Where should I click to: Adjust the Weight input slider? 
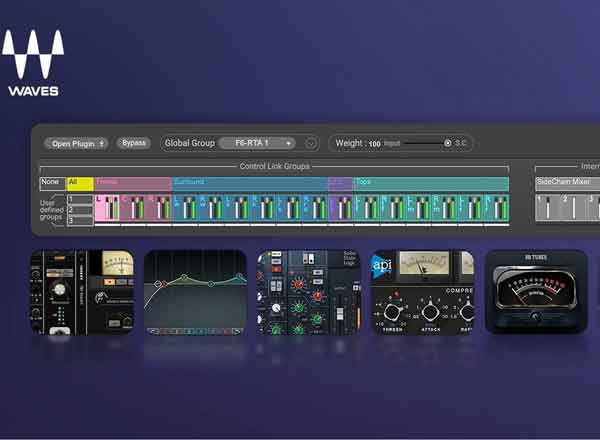pos(420,144)
